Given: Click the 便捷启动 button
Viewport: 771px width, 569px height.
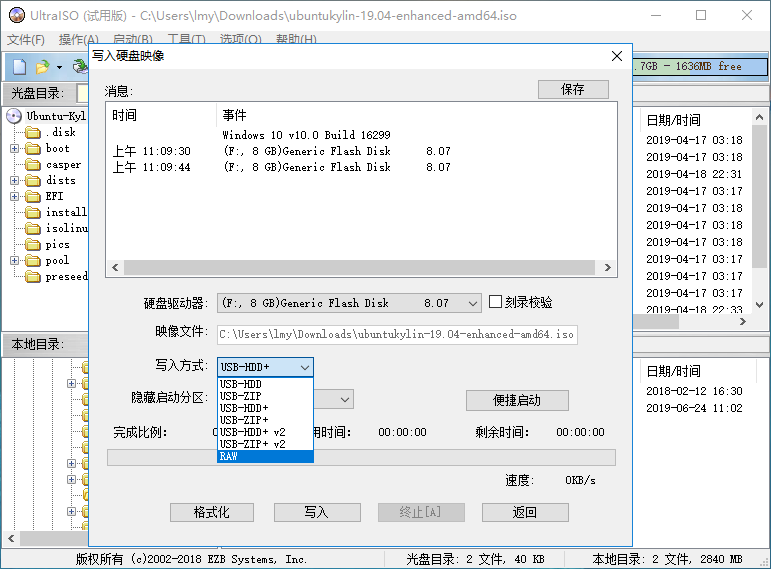Looking at the screenshot, I should coord(517,401).
